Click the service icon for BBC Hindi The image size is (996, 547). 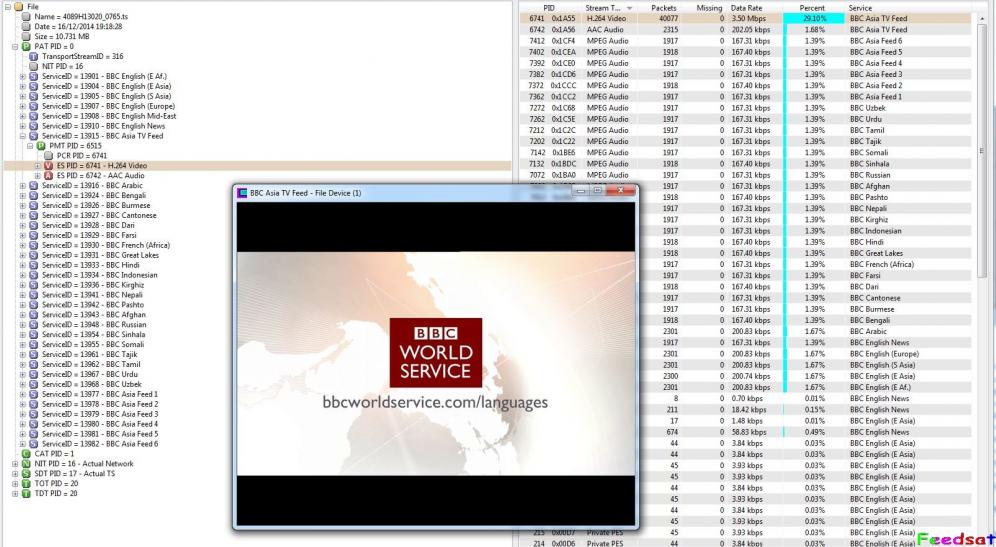tap(34, 265)
